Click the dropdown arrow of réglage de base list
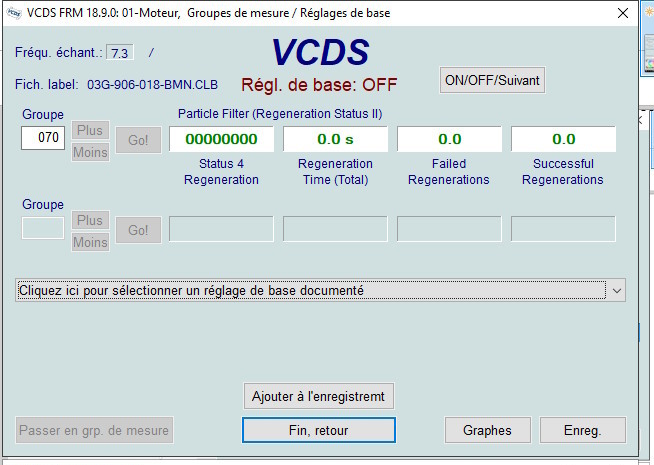Viewport: 654px width, 465px height. point(617,291)
